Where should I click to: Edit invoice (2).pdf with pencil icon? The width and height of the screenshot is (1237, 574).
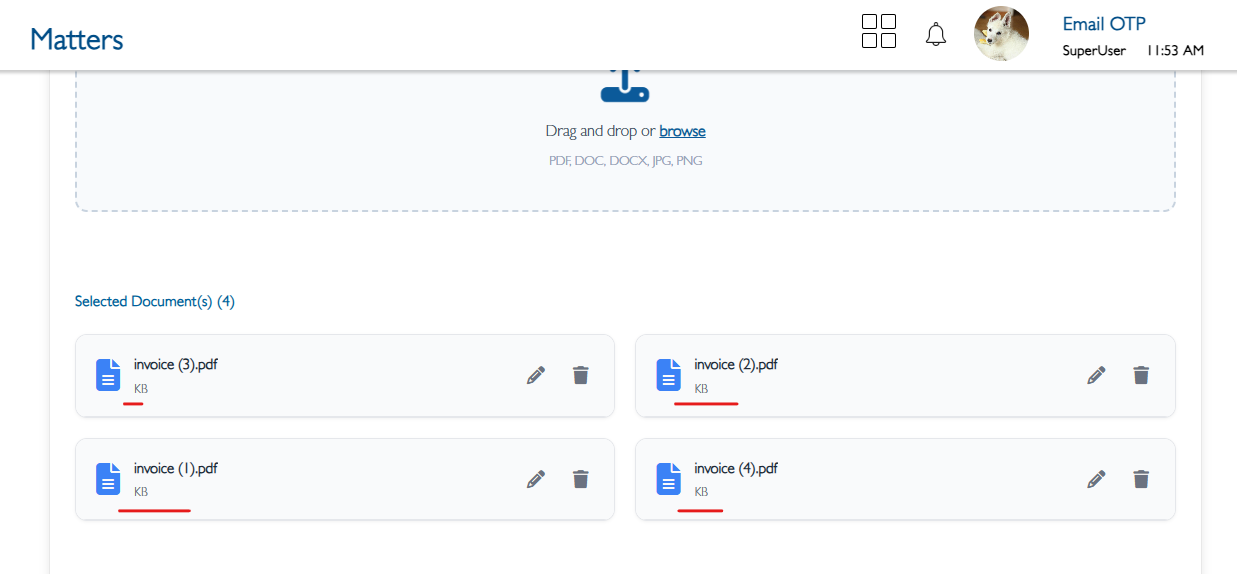1097,375
